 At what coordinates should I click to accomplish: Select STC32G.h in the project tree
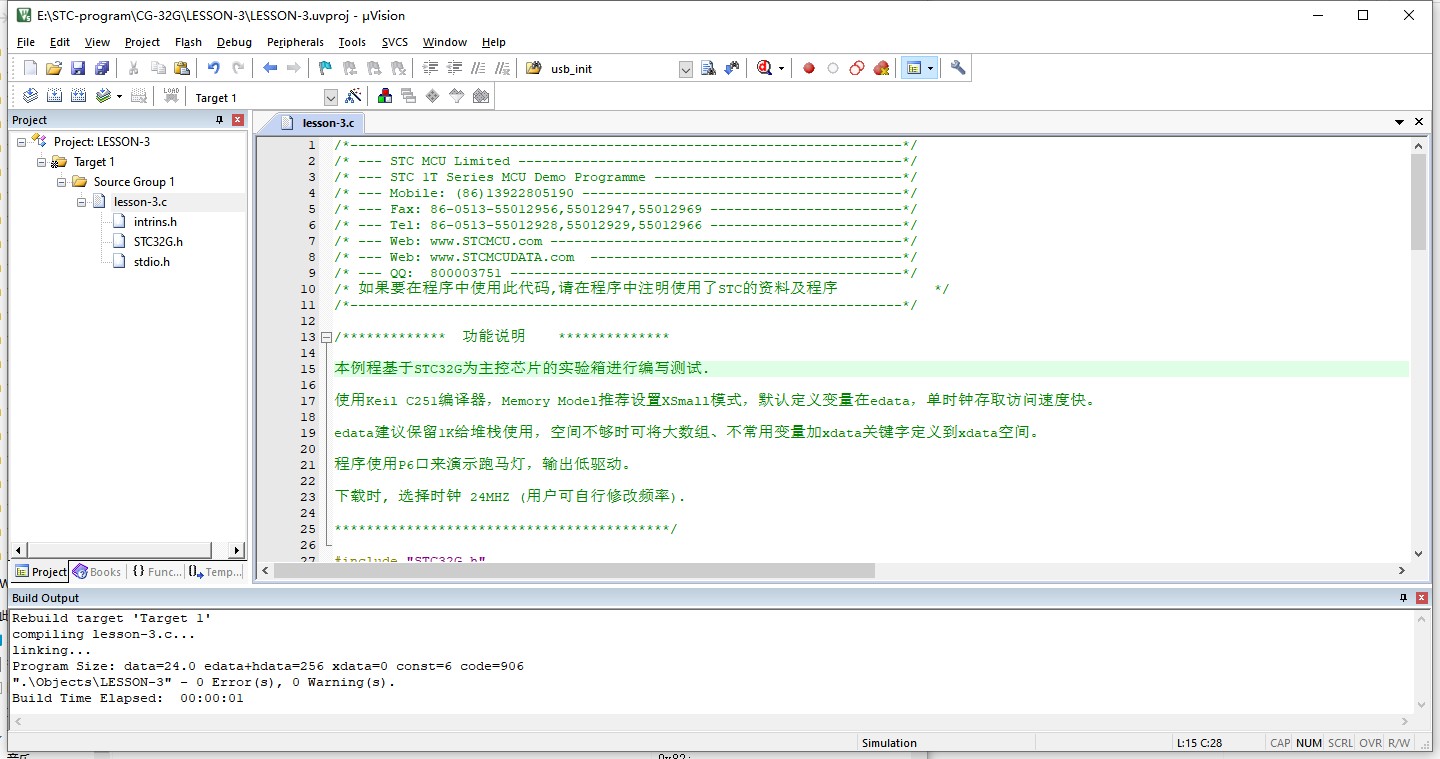pyautogui.click(x=158, y=242)
